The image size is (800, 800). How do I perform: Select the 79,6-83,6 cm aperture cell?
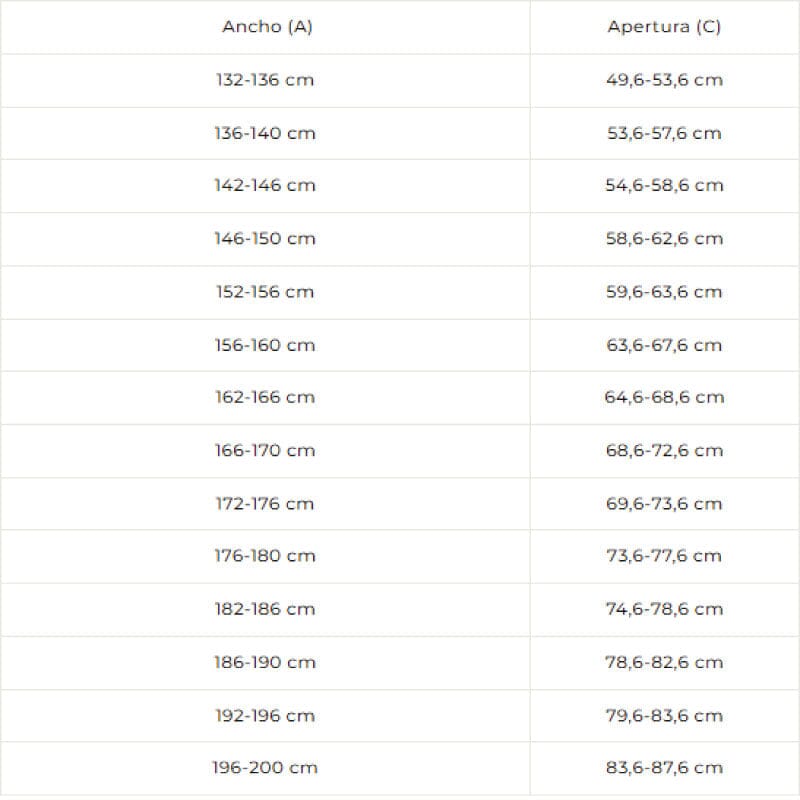click(664, 715)
